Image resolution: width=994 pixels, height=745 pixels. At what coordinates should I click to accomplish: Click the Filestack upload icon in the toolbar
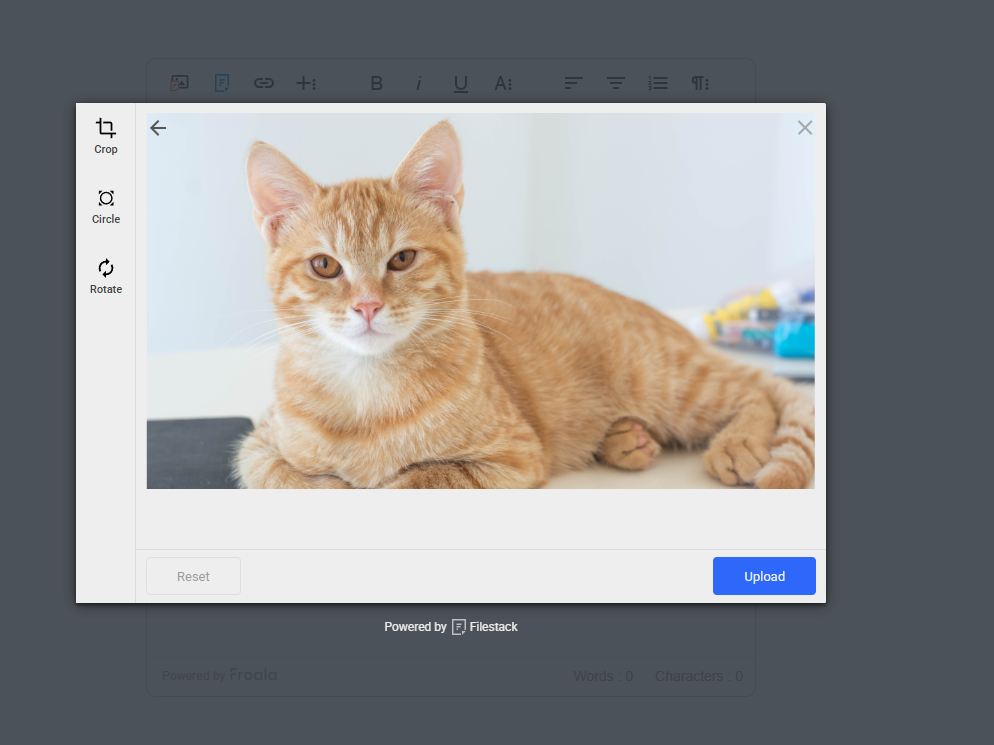[x=221, y=83]
